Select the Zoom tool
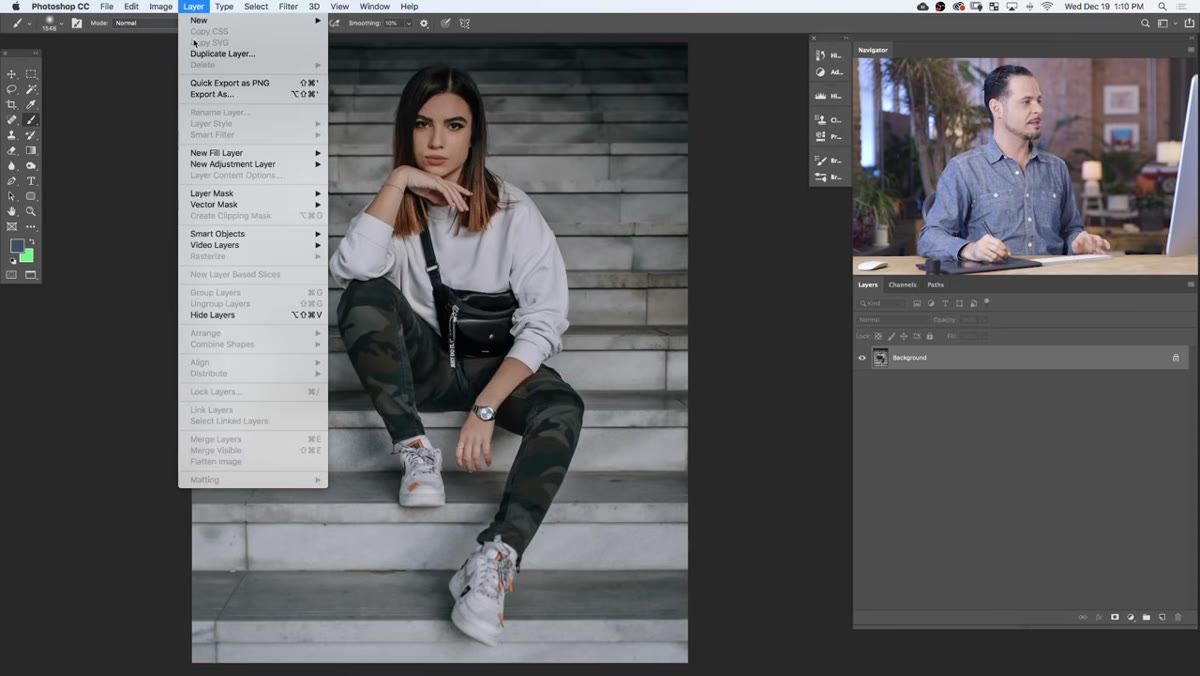The height and width of the screenshot is (676, 1200). (x=31, y=211)
